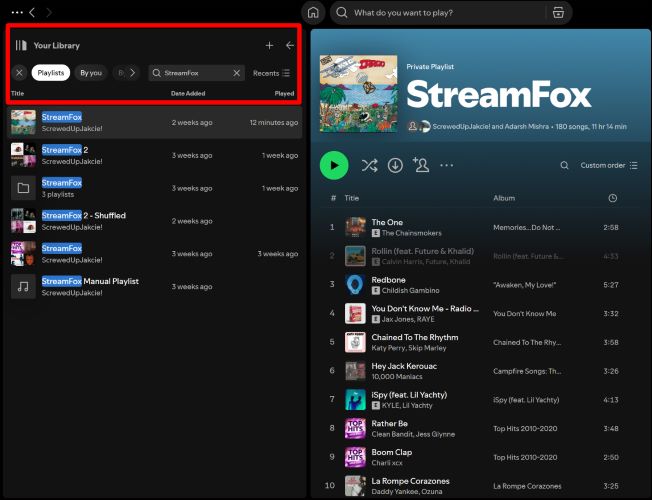Select the track 'The One'
This screenshot has height=500, width=652.
(x=387, y=222)
